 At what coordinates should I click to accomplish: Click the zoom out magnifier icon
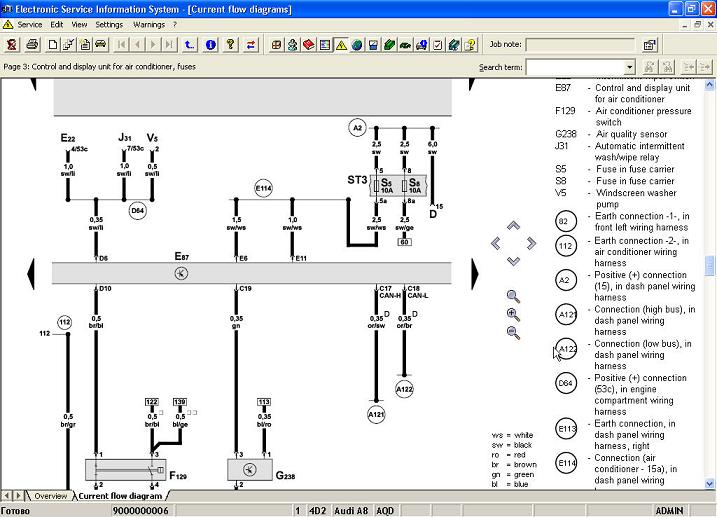click(513, 332)
